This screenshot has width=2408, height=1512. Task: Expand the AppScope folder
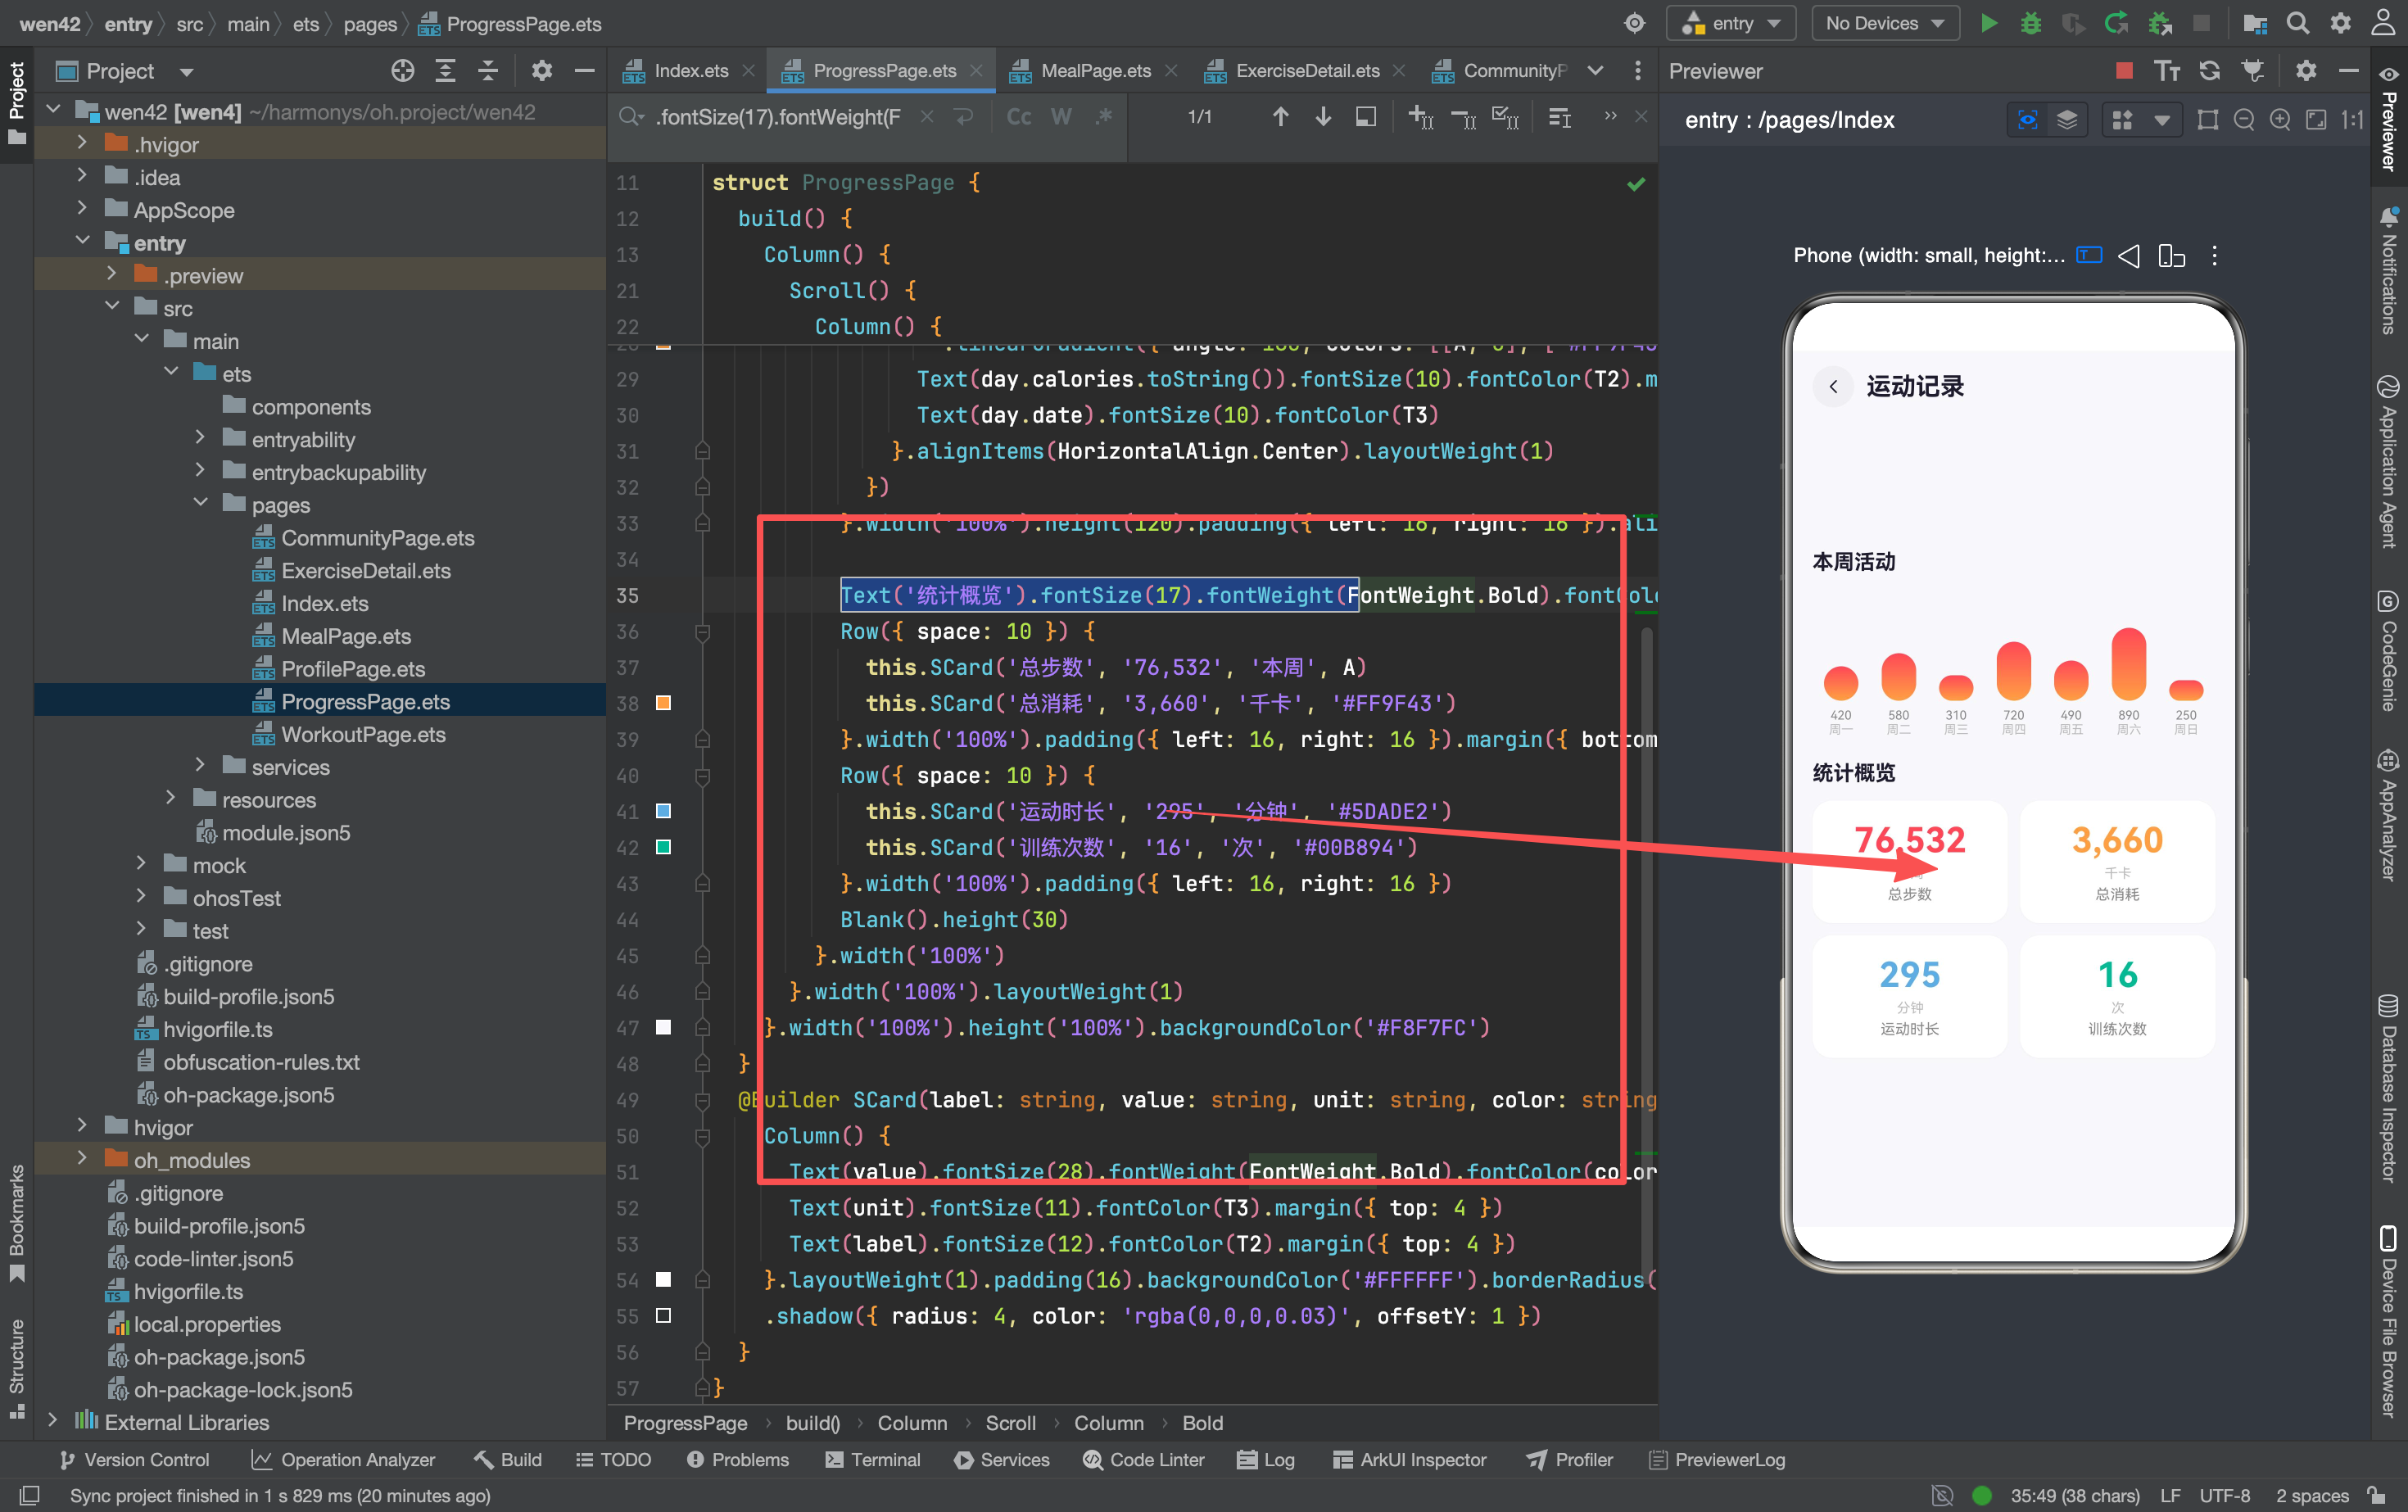(82, 209)
